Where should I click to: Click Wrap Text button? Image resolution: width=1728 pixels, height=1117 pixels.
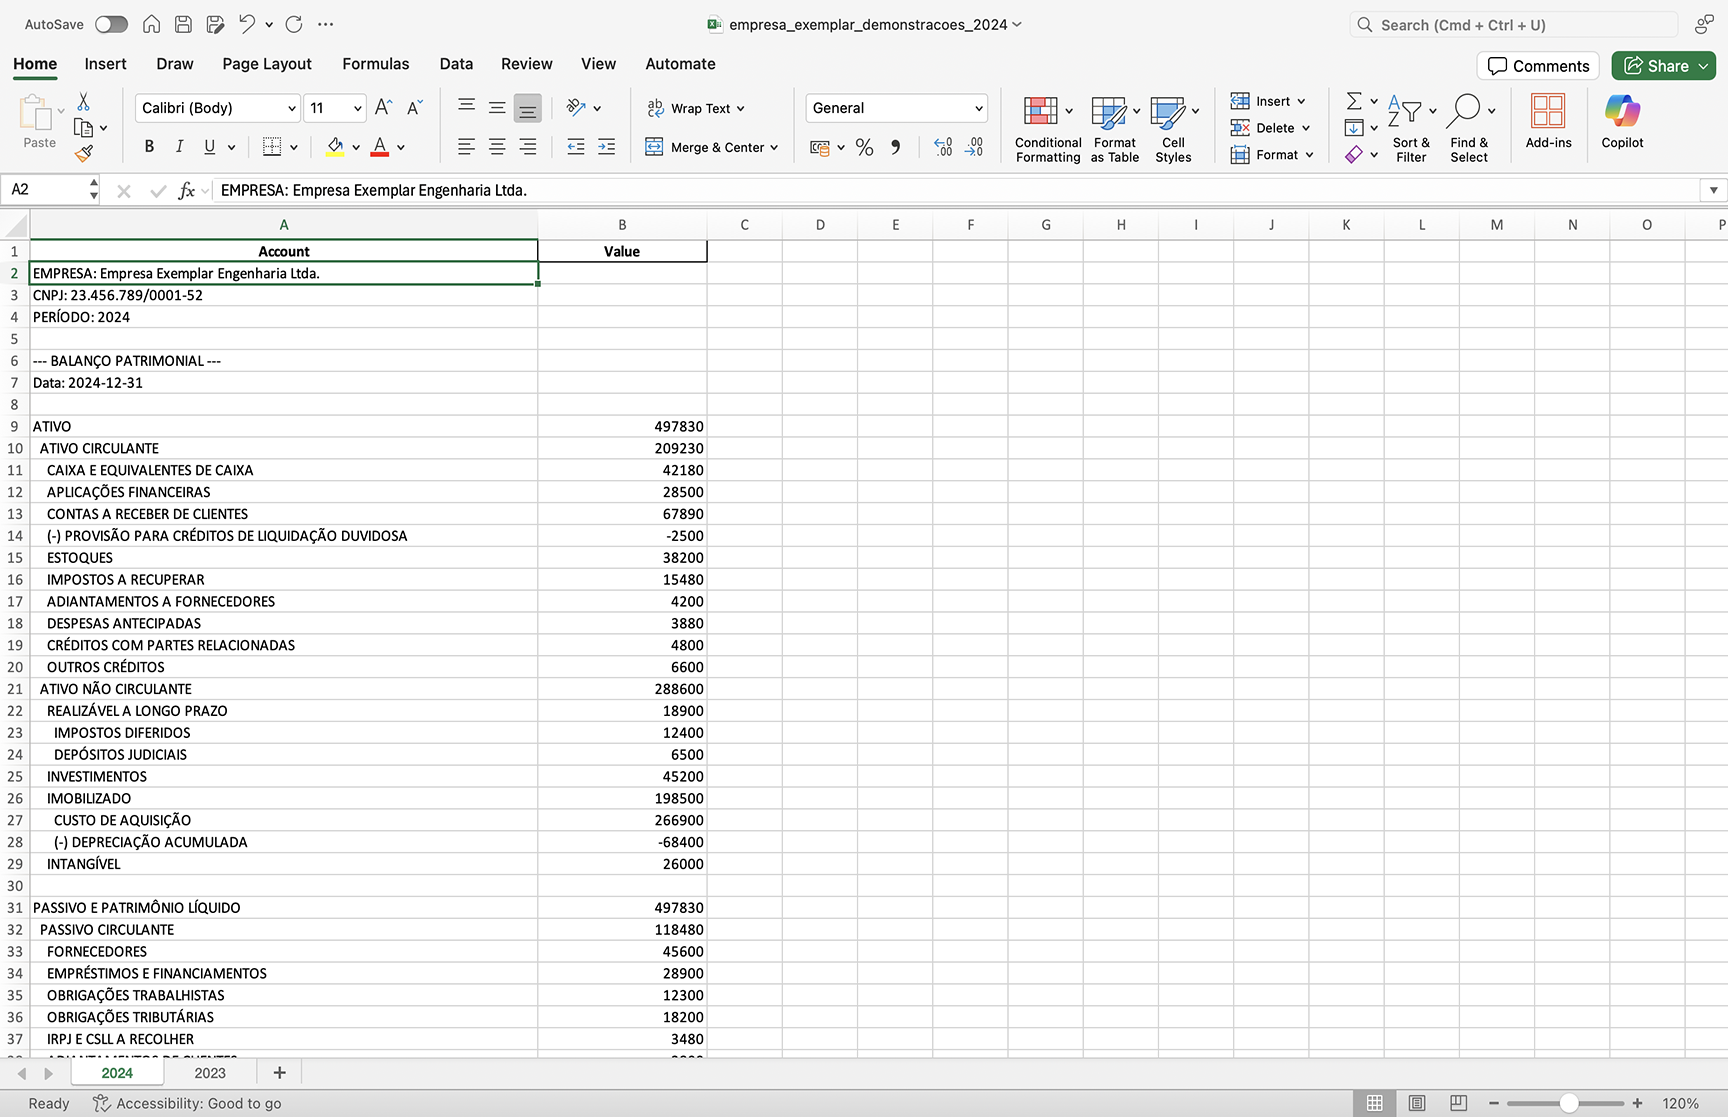696,108
